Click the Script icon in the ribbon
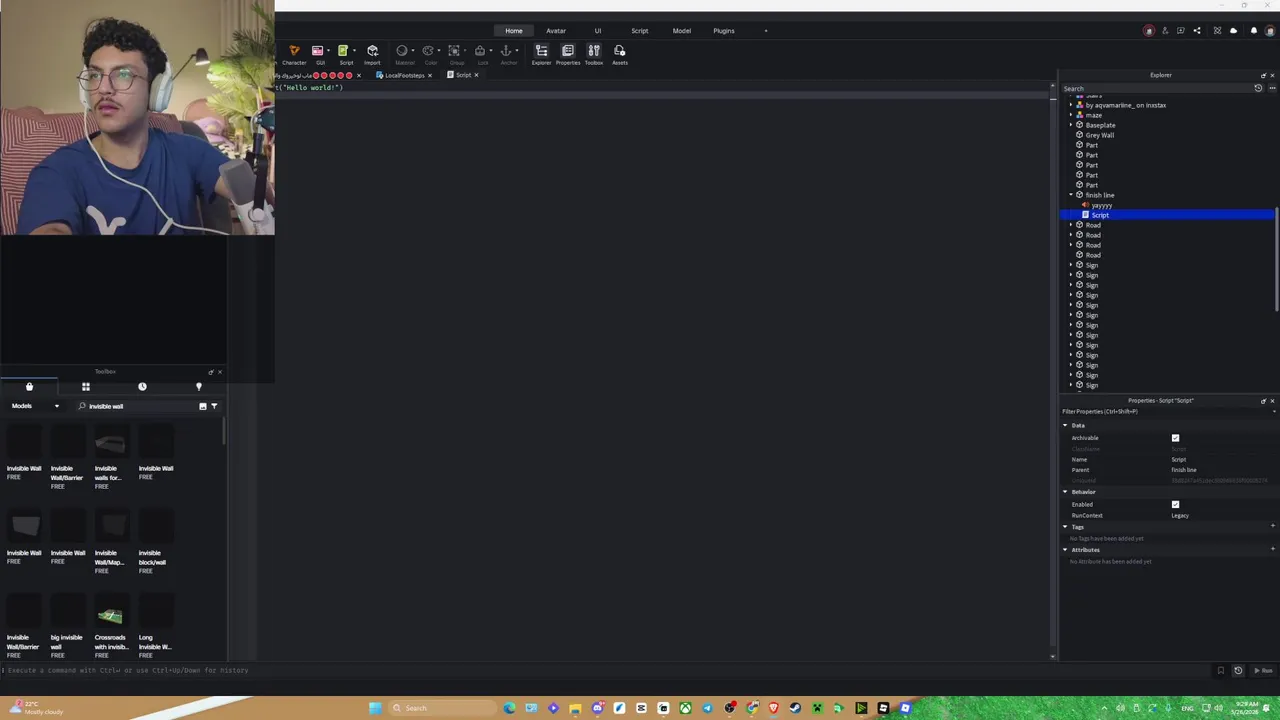 point(342,51)
